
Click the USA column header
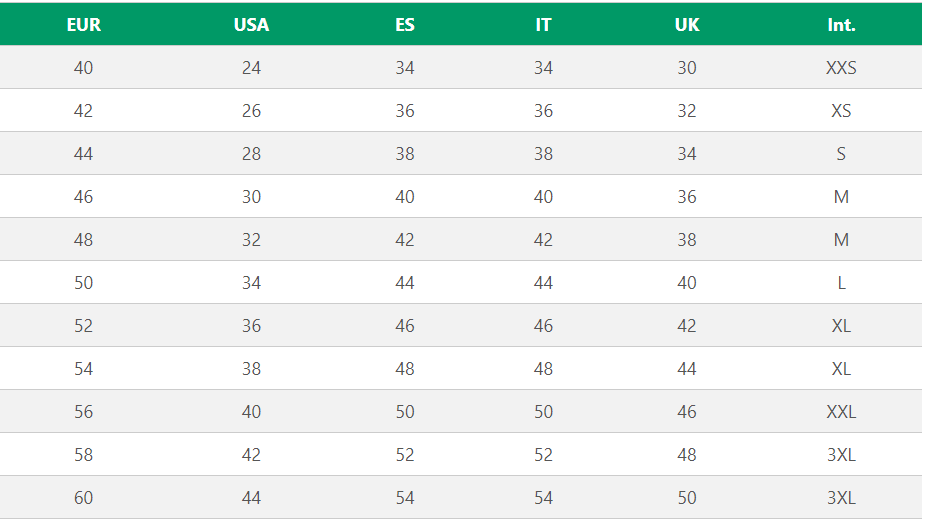coord(251,25)
